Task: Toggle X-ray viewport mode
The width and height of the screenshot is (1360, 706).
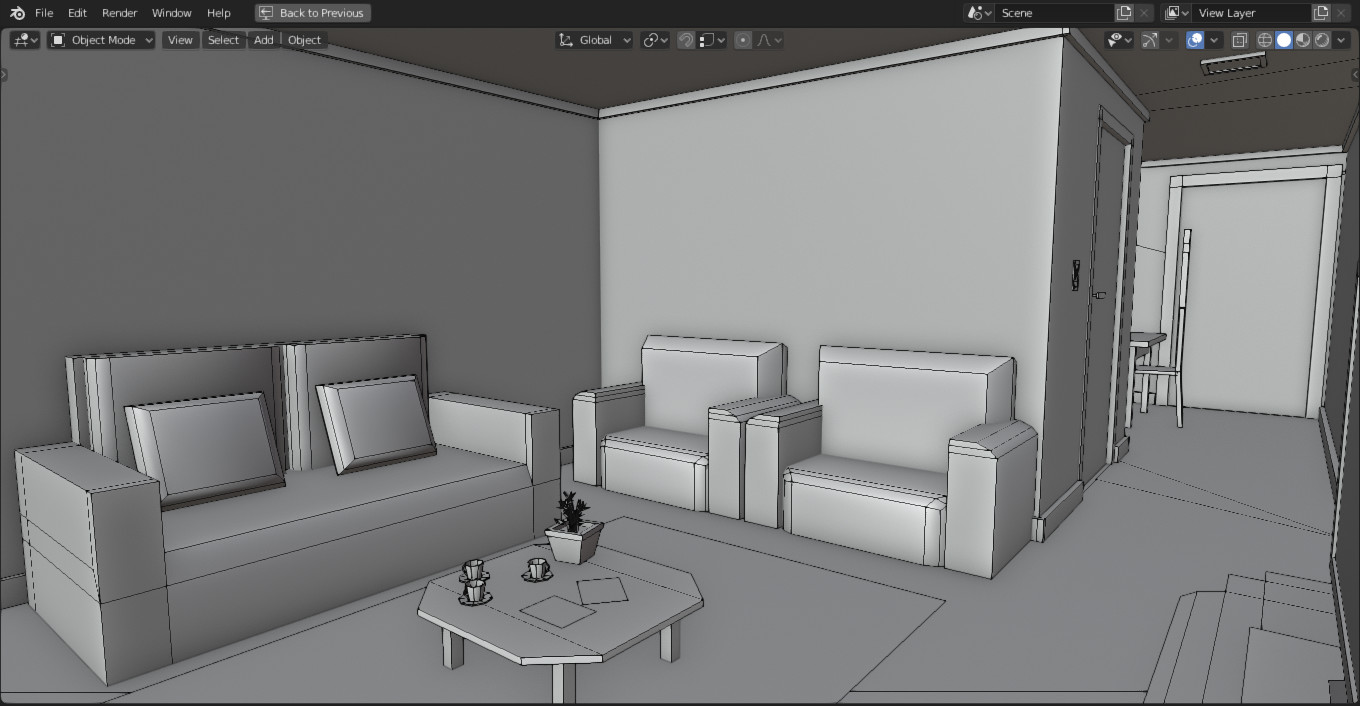Action: coord(1240,40)
